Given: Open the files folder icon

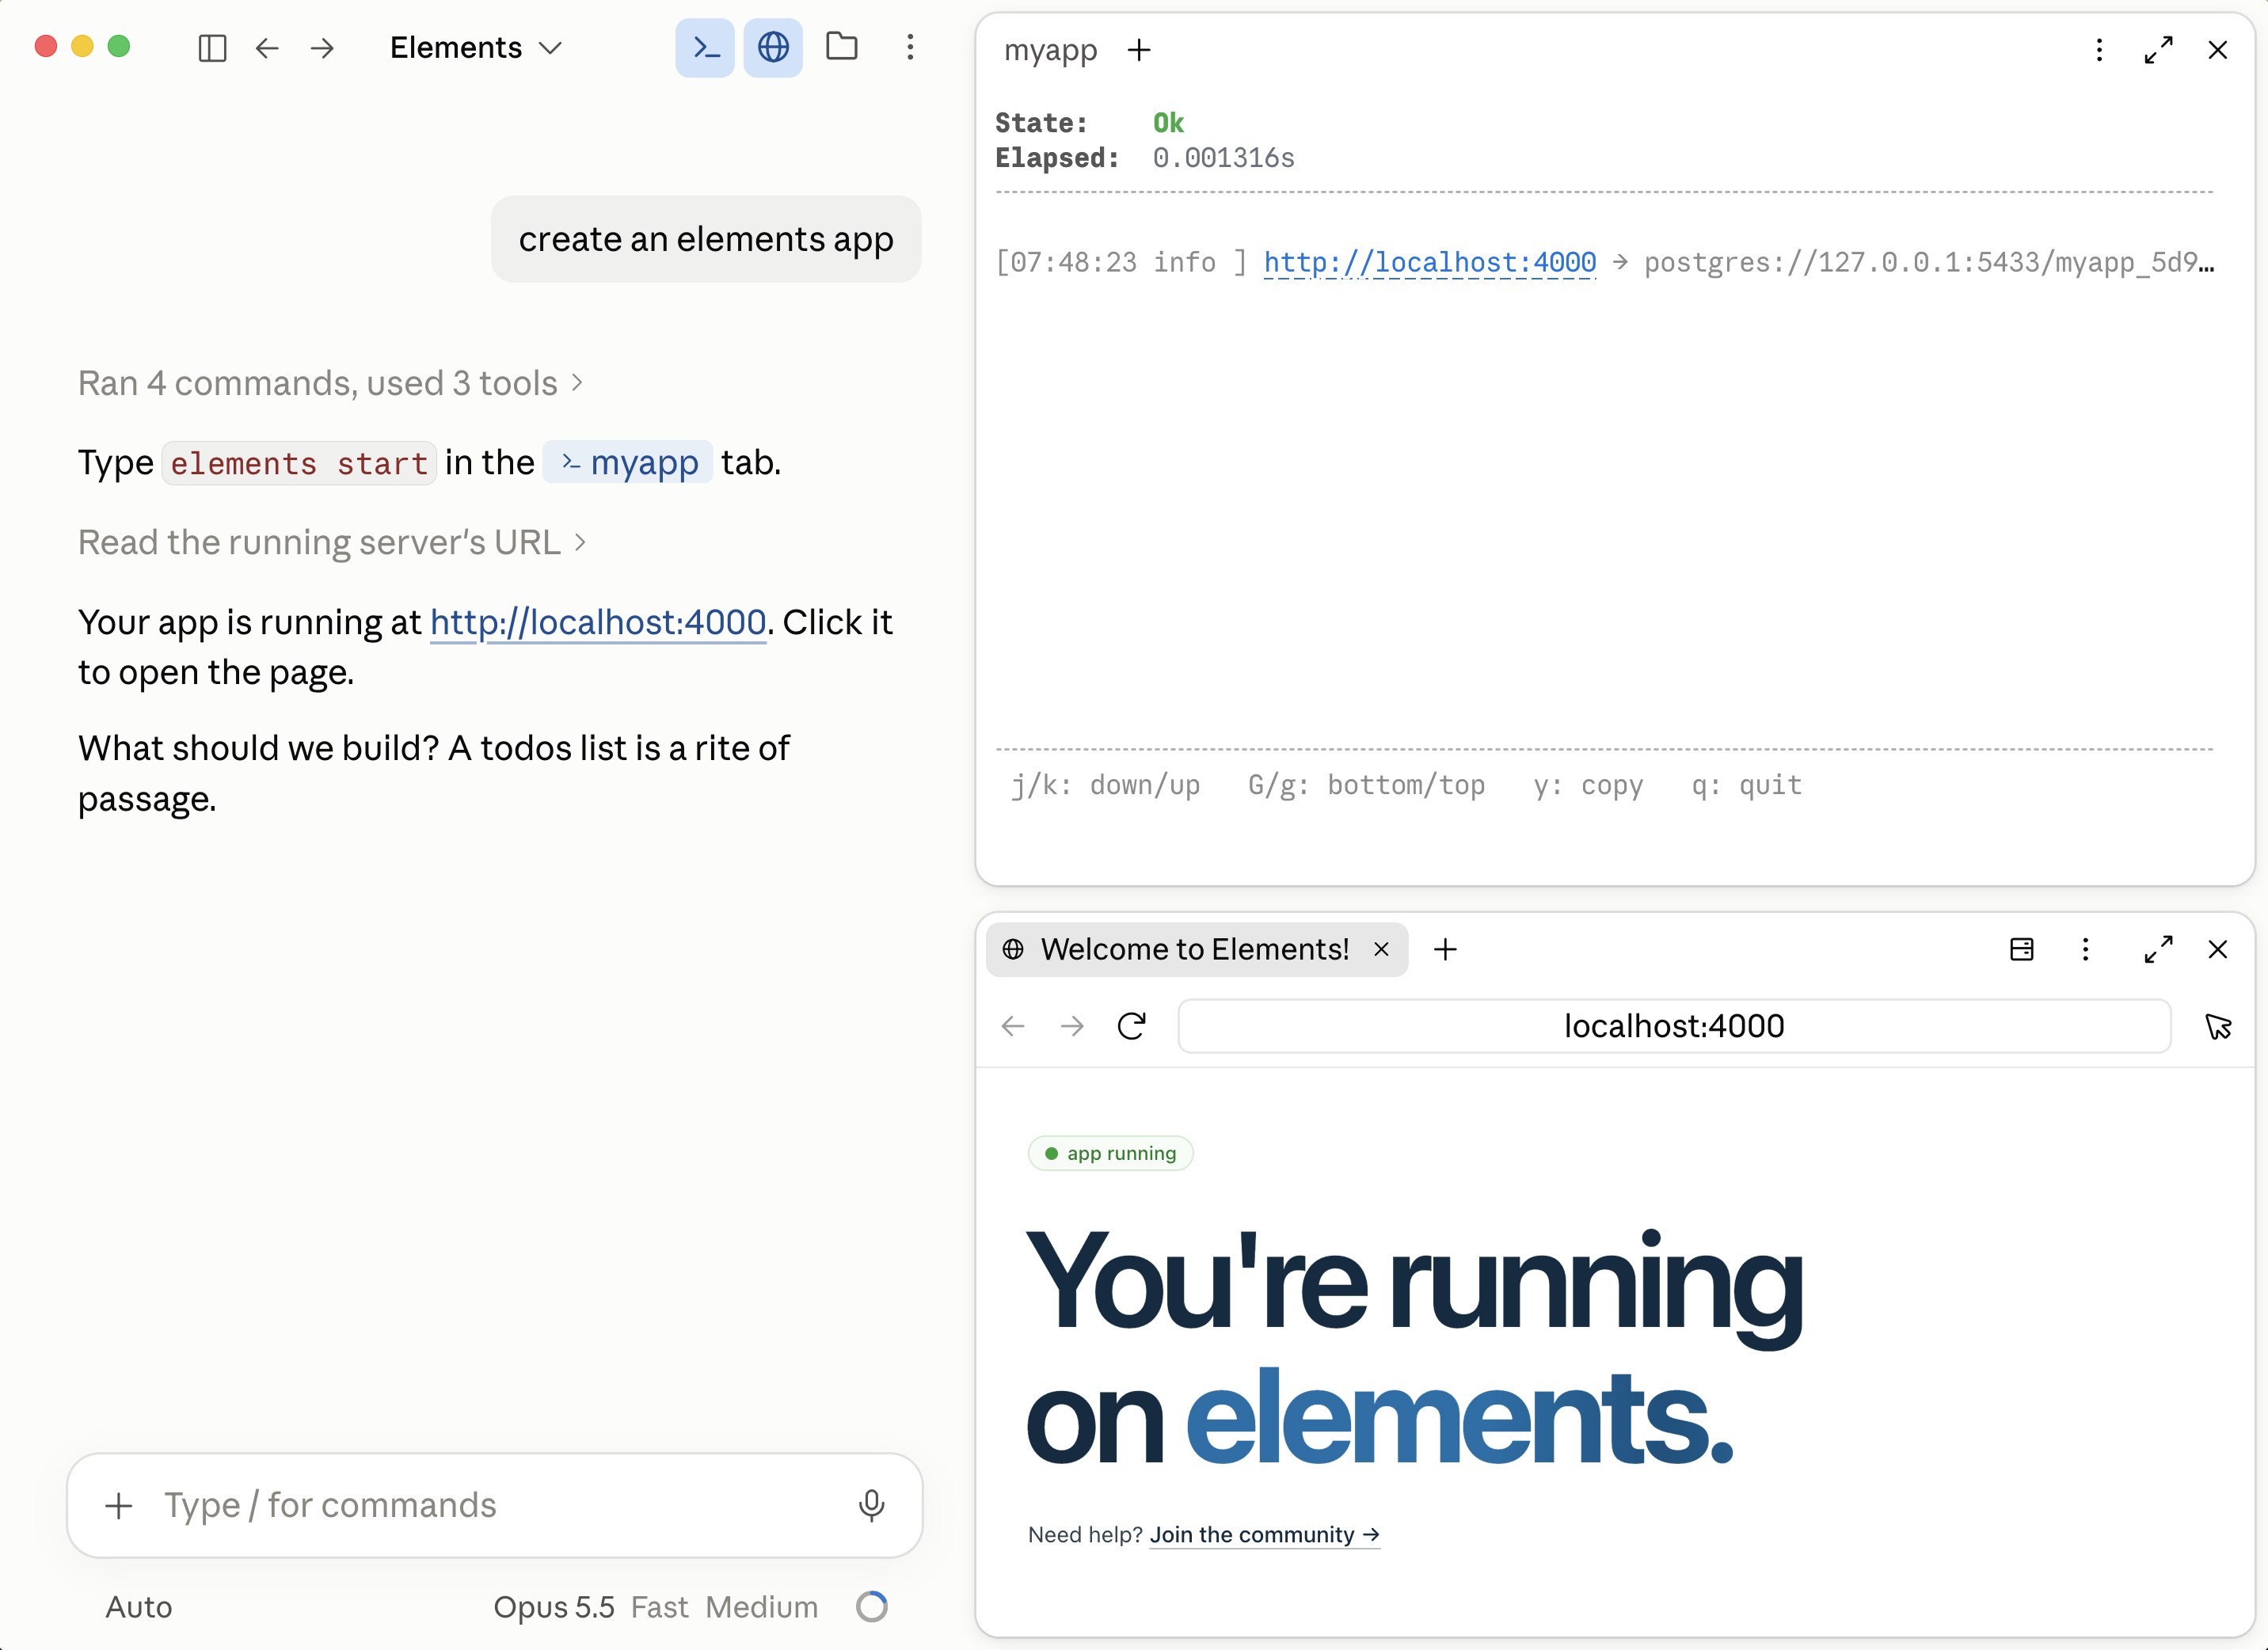Looking at the screenshot, I should (842, 46).
